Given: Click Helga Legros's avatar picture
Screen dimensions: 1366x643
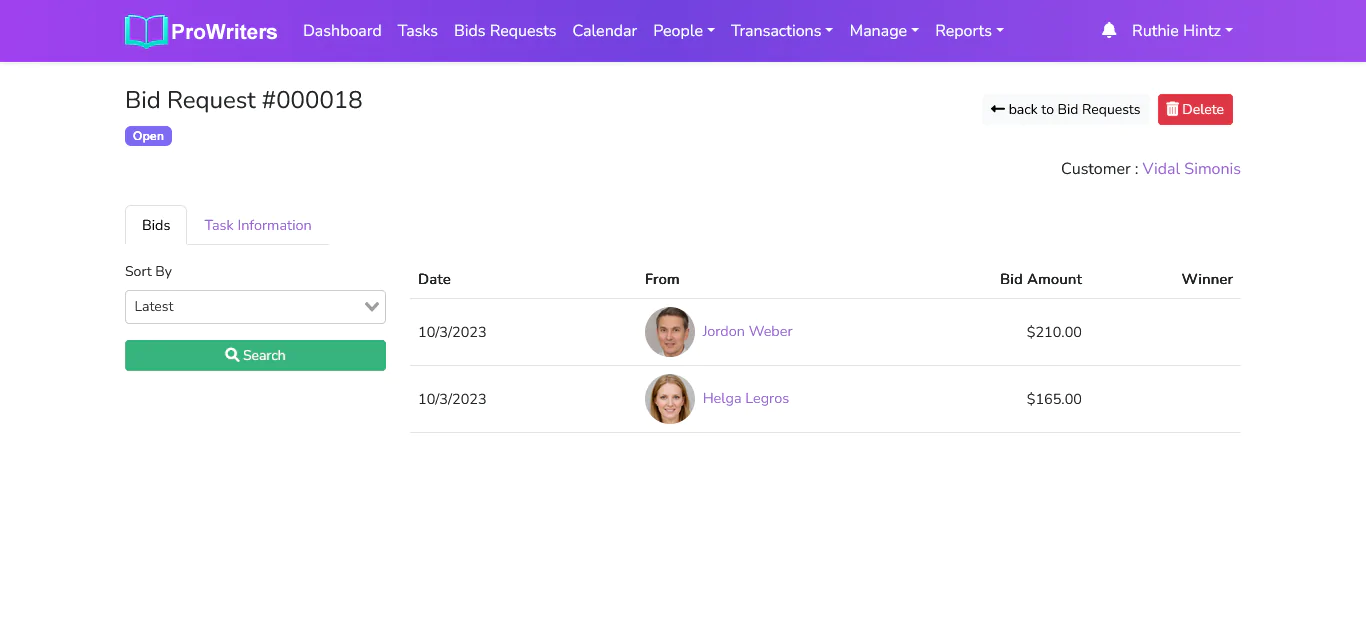Looking at the screenshot, I should click(x=669, y=399).
